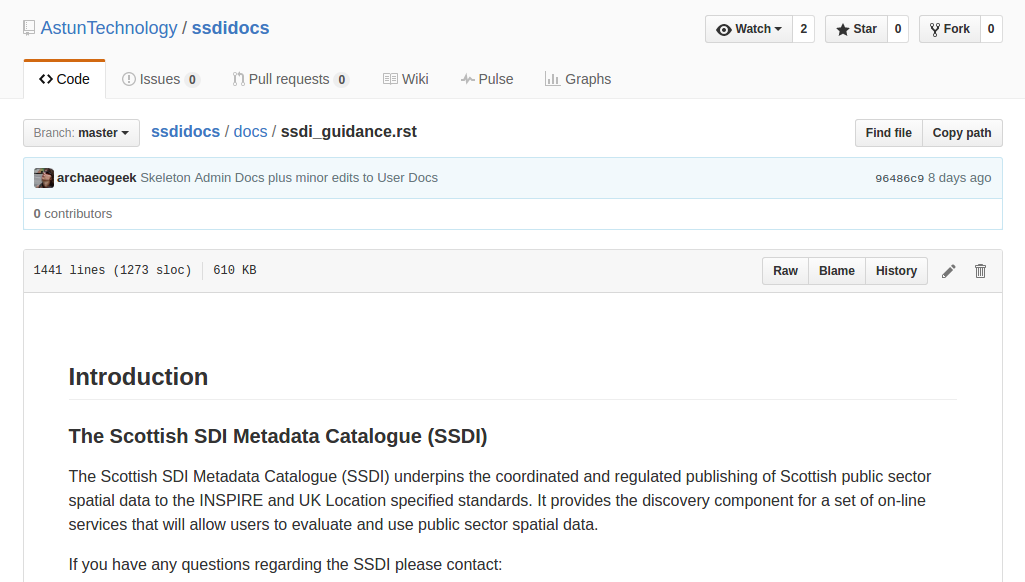The width and height of the screenshot is (1025, 582).
Task: Click the ssdidocs repository title link
Action: (x=230, y=28)
